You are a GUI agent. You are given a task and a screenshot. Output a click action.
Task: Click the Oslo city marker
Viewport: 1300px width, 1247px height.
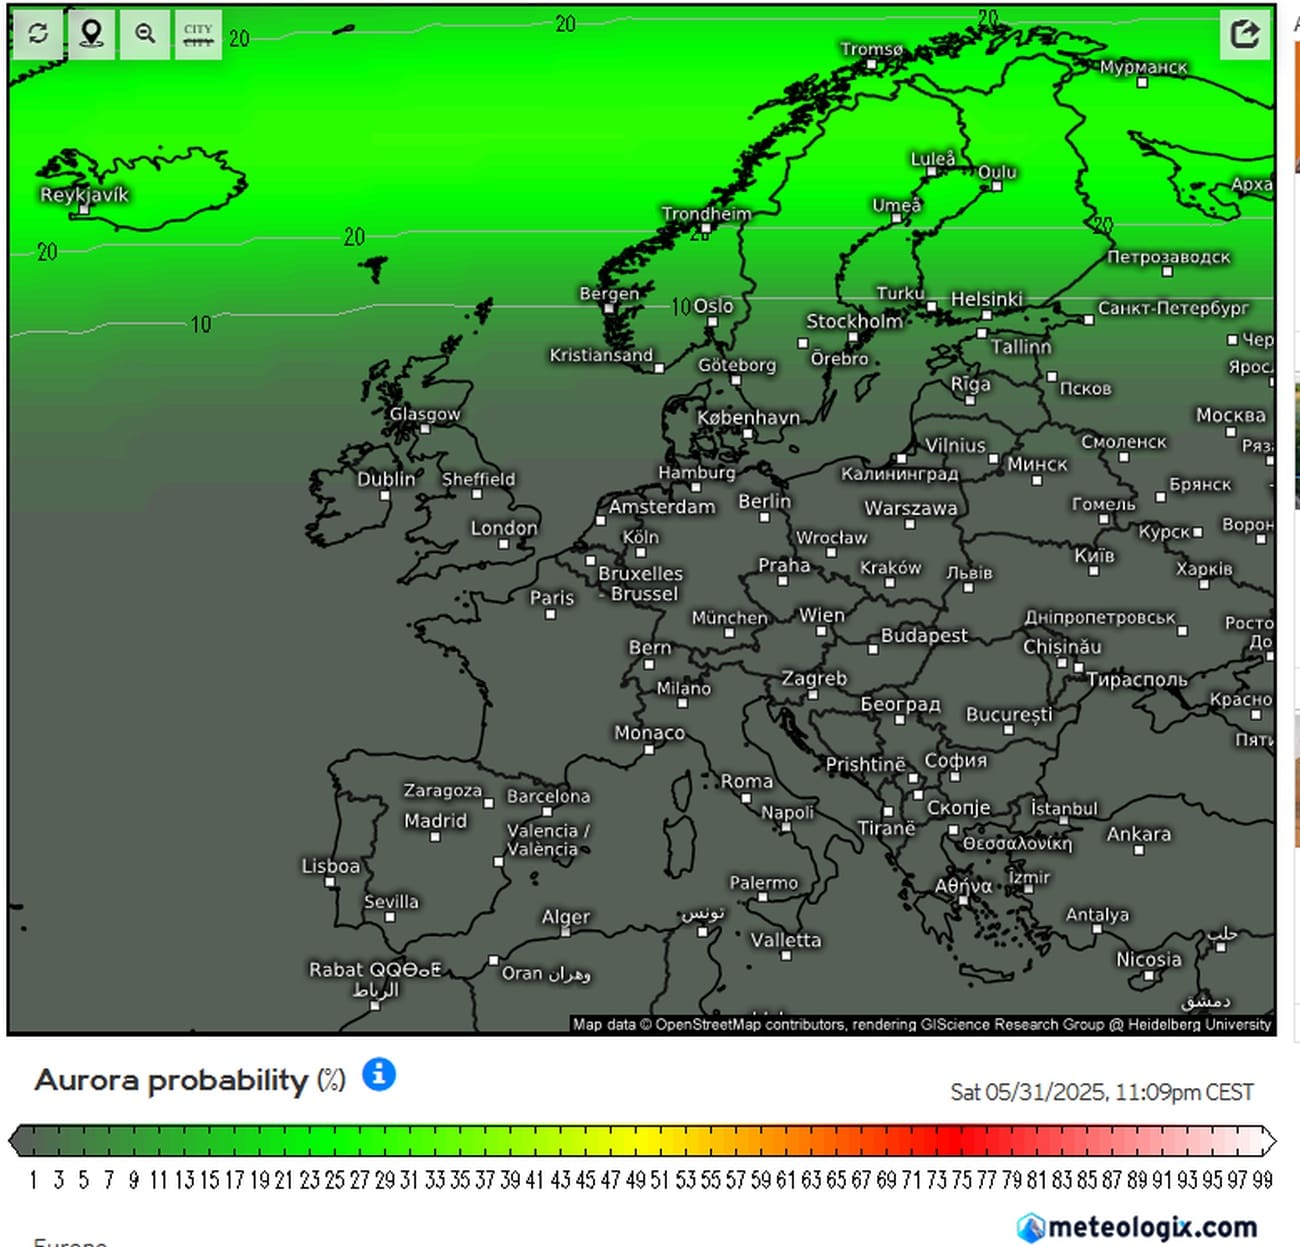713,322
